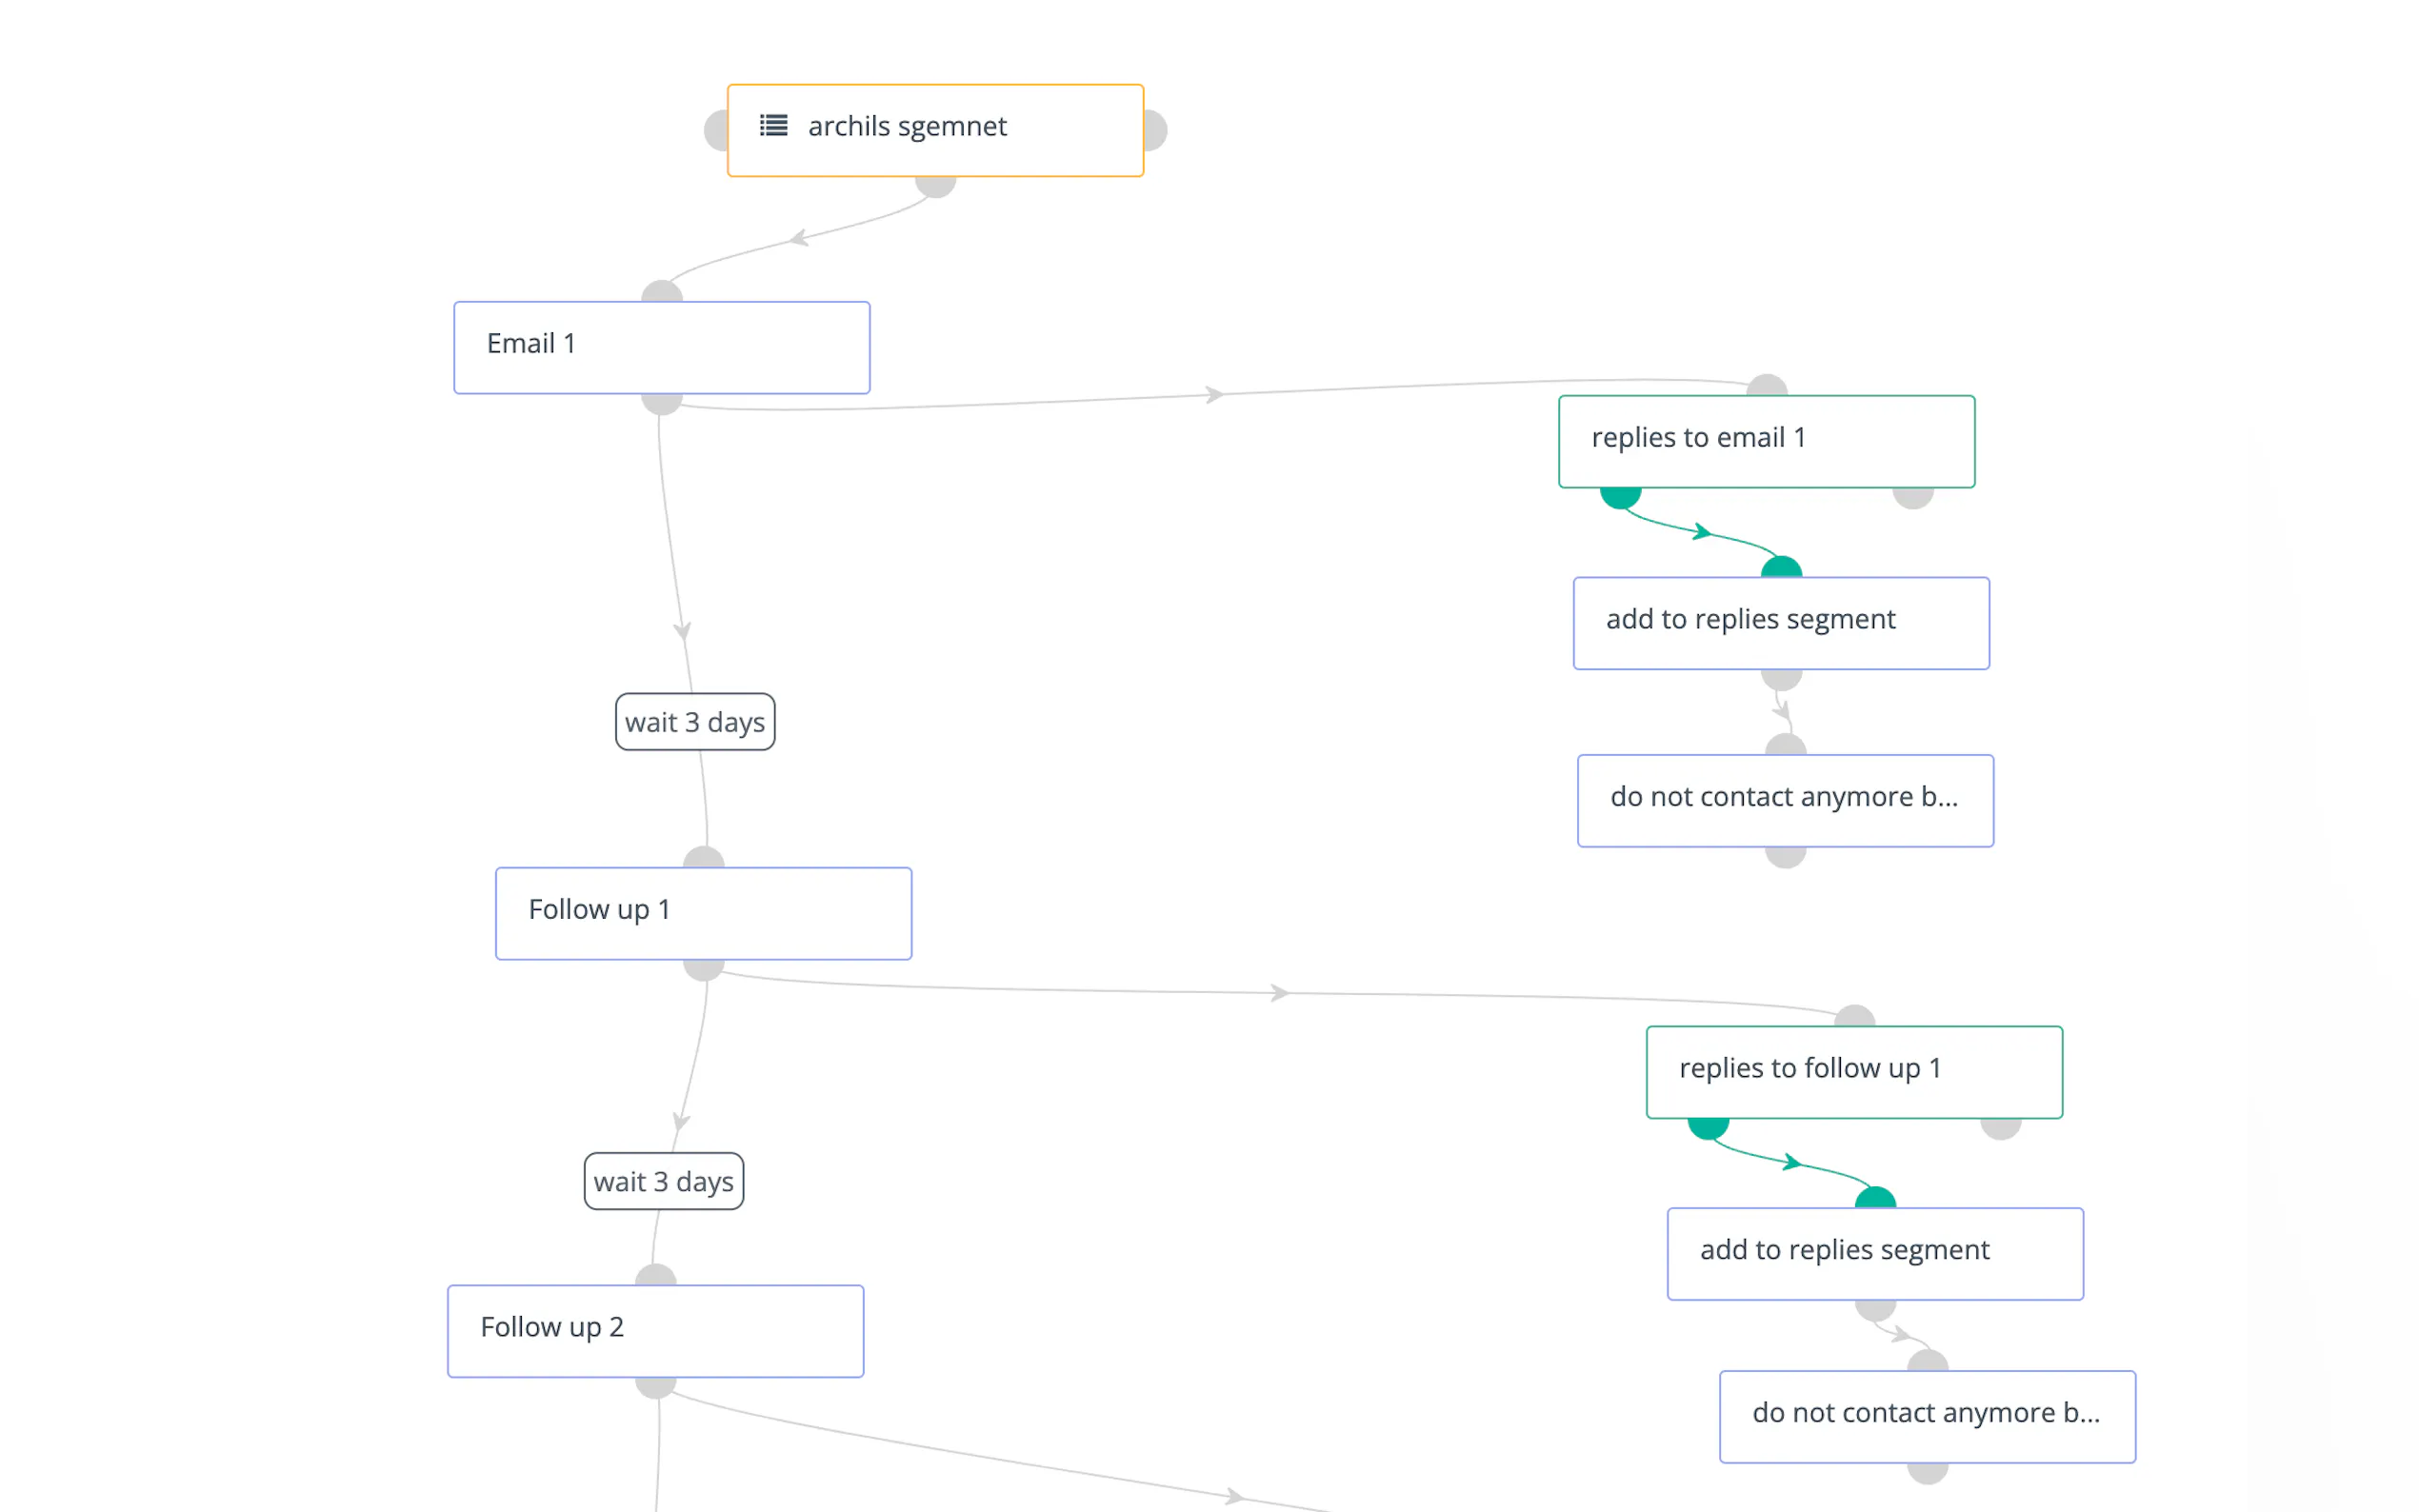Image resolution: width=2419 pixels, height=1512 pixels.
Task: Select the archils sgemnet source node
Action: (x=935, y=130)
